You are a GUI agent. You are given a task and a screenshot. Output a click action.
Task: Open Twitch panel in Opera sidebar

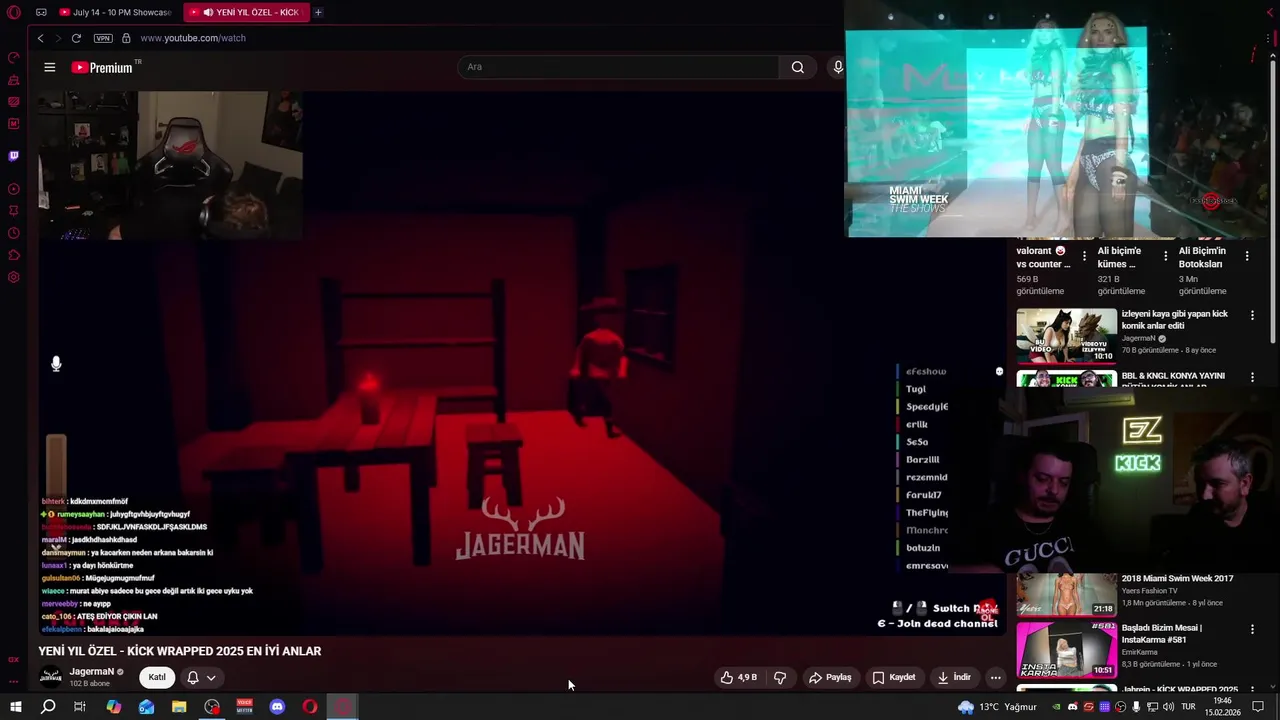click(x=14, y=156)
